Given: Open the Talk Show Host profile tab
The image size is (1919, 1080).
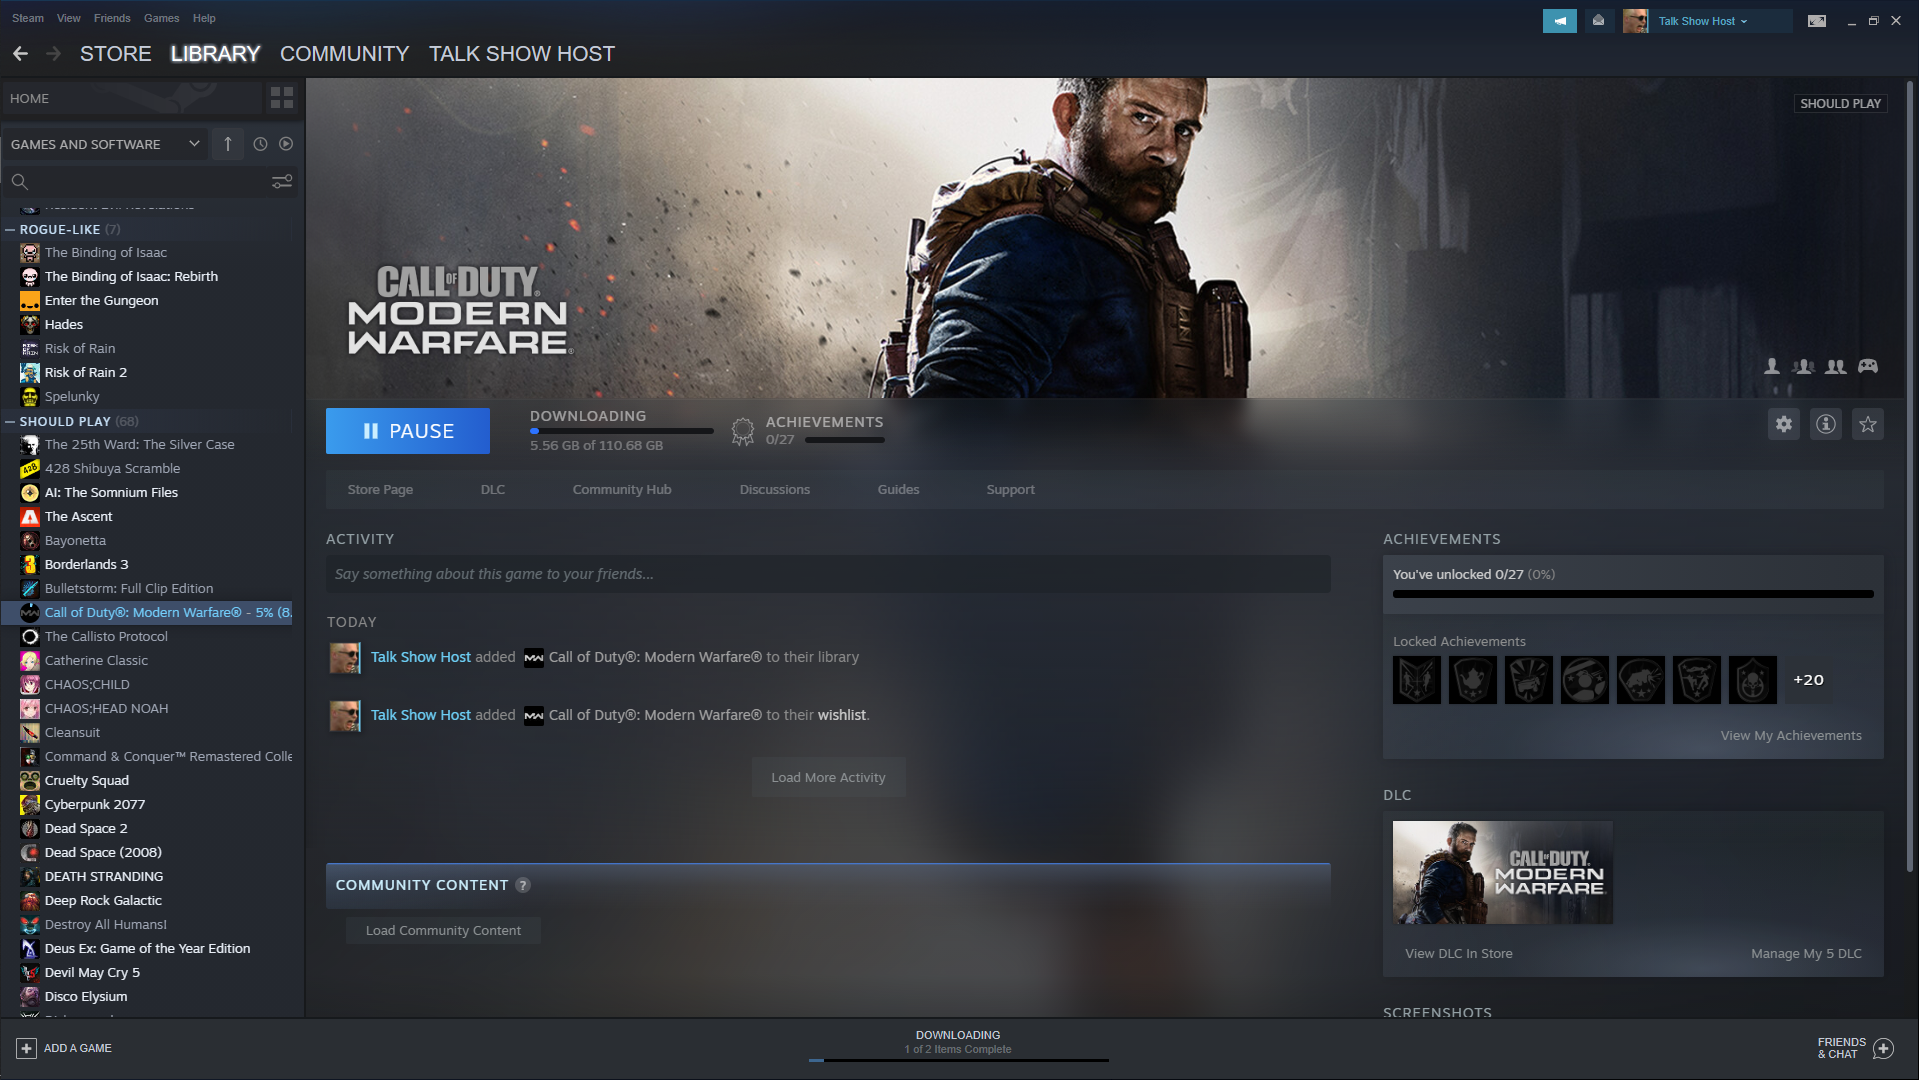Looking at the screenshot, I should click(x=522, y=54).
